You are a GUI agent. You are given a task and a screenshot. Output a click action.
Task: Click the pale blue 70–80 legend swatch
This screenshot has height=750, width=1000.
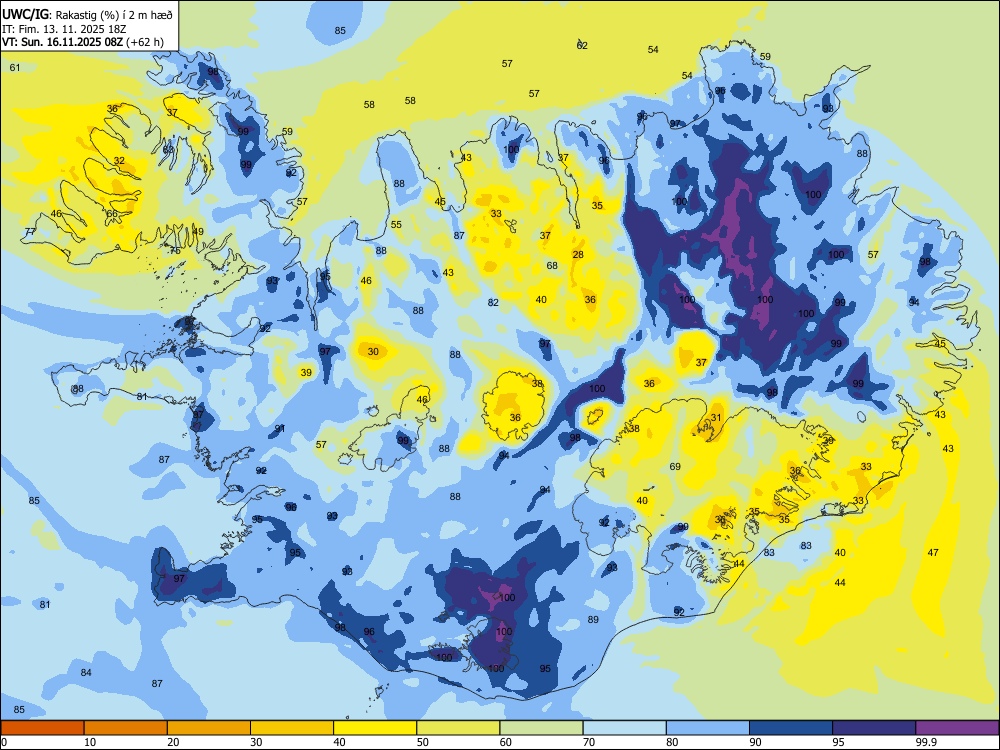[x=624, y=728]
